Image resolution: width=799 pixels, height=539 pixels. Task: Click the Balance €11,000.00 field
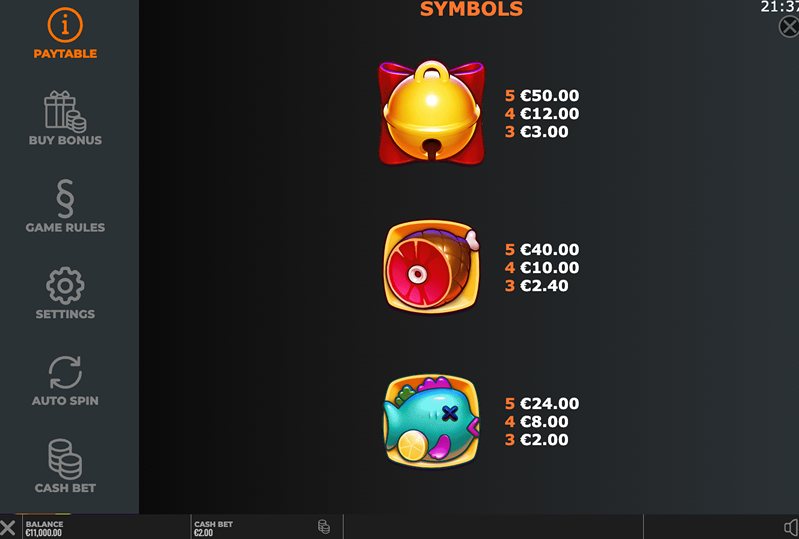click(x=45, y=528)
